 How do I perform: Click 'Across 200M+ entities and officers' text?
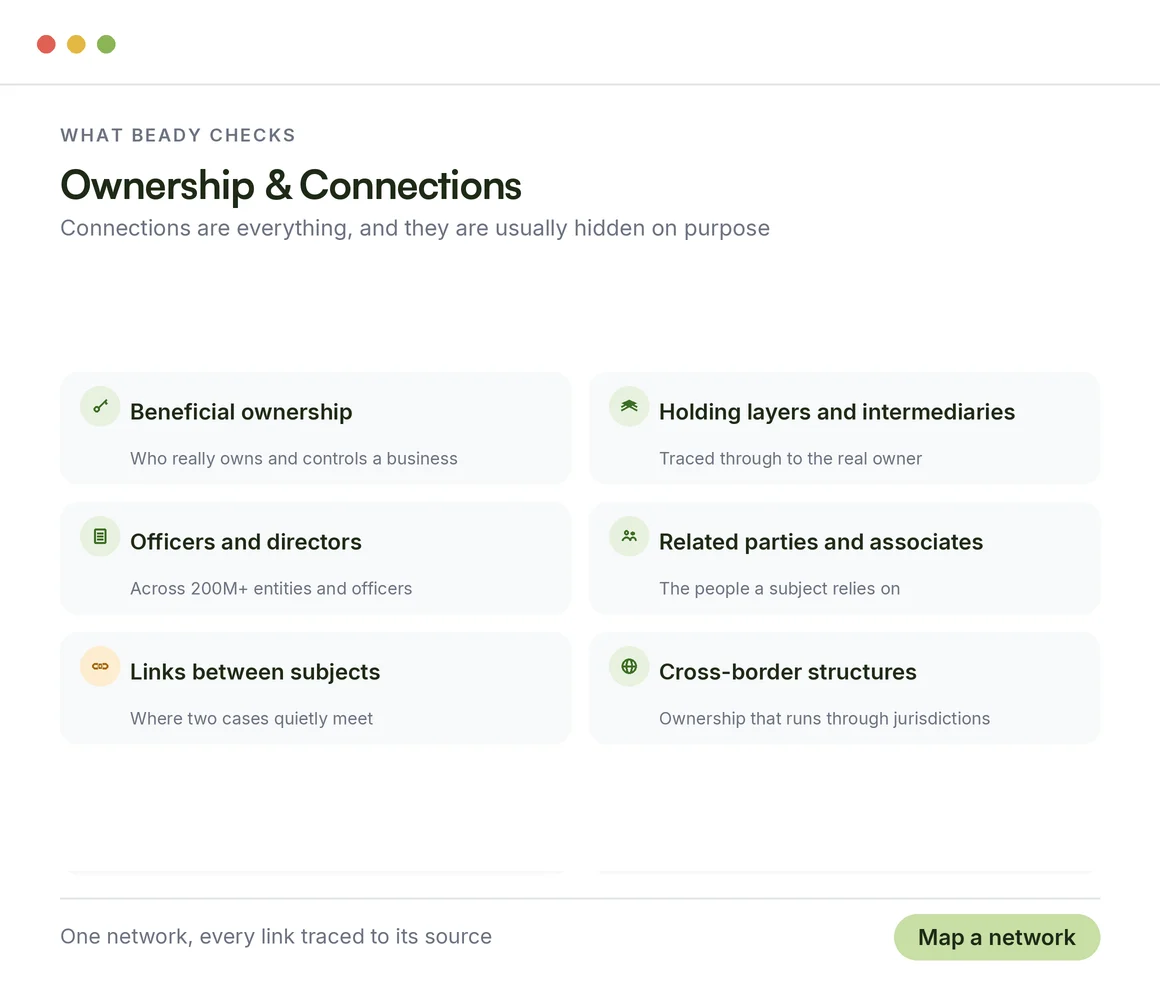(x=271, y=589)
